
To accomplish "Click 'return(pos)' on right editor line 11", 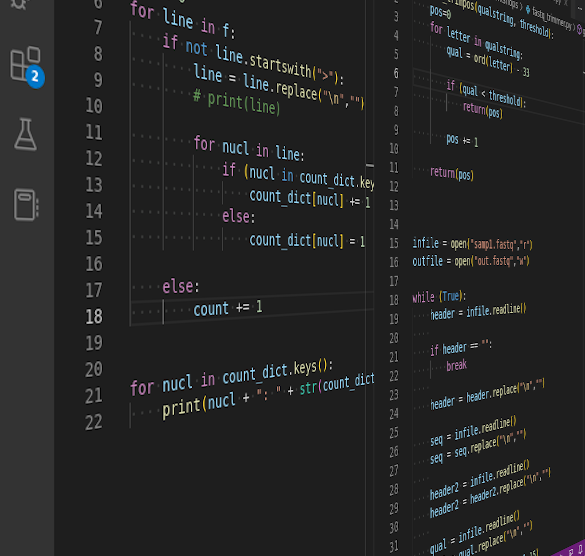I will pos(452,174).
